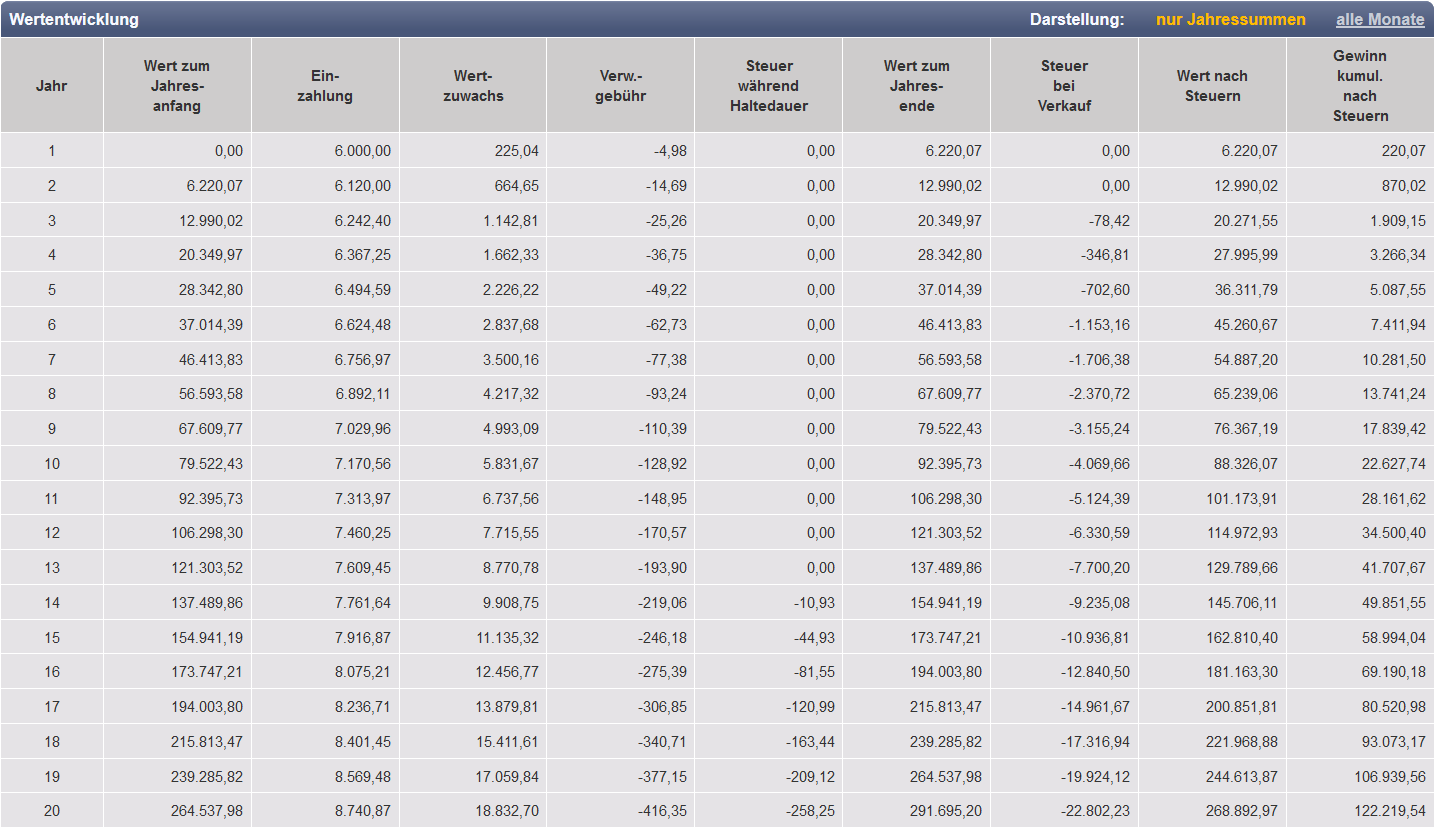Click the 'Einzahlung' column header
This screenshot has height=828, width=1442.
point(325,86)
